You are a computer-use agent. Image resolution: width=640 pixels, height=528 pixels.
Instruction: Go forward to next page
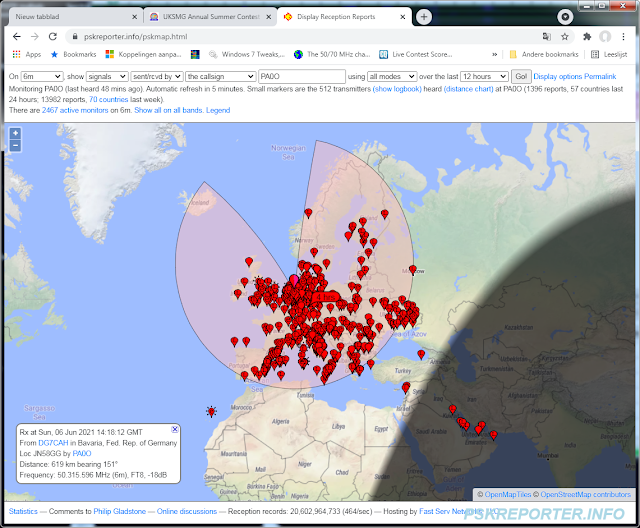tap(35, 36)
